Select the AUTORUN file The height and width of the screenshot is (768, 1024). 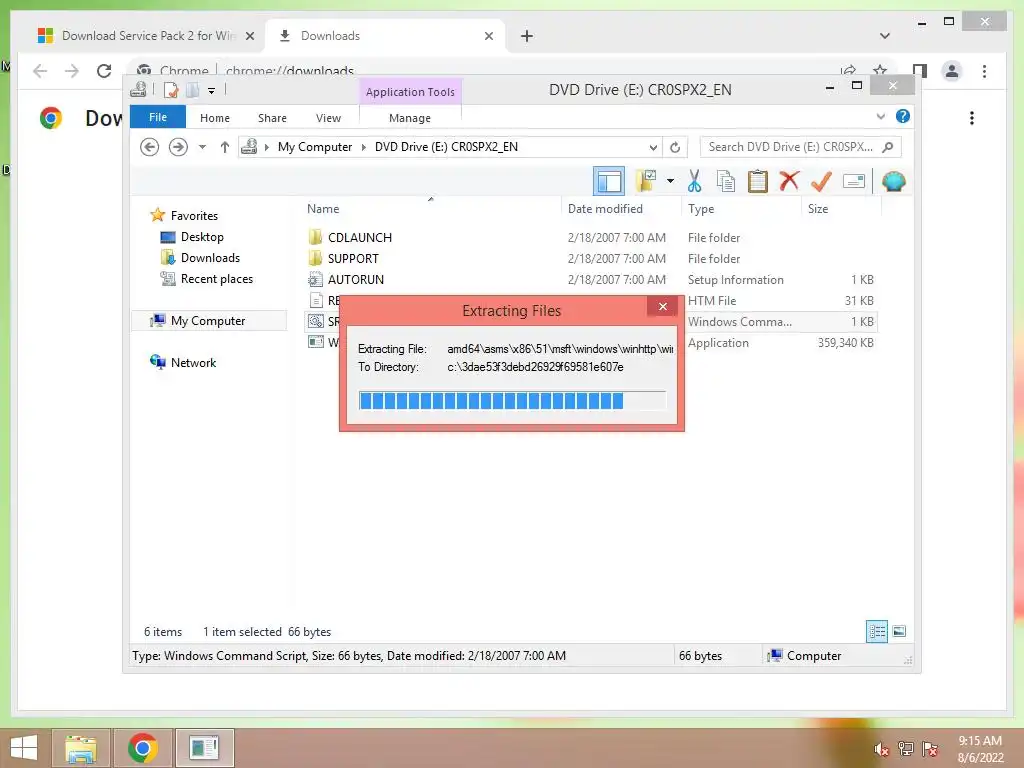click(356, 280)
